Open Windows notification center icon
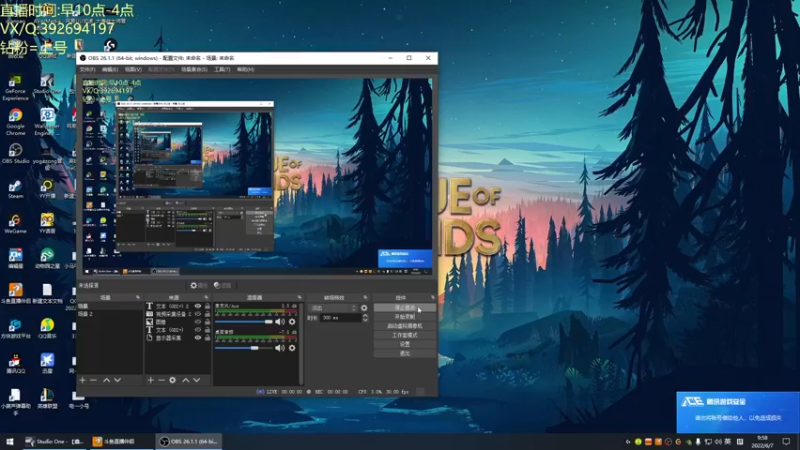Screen dimensions: 800x450 click(786, 441)
